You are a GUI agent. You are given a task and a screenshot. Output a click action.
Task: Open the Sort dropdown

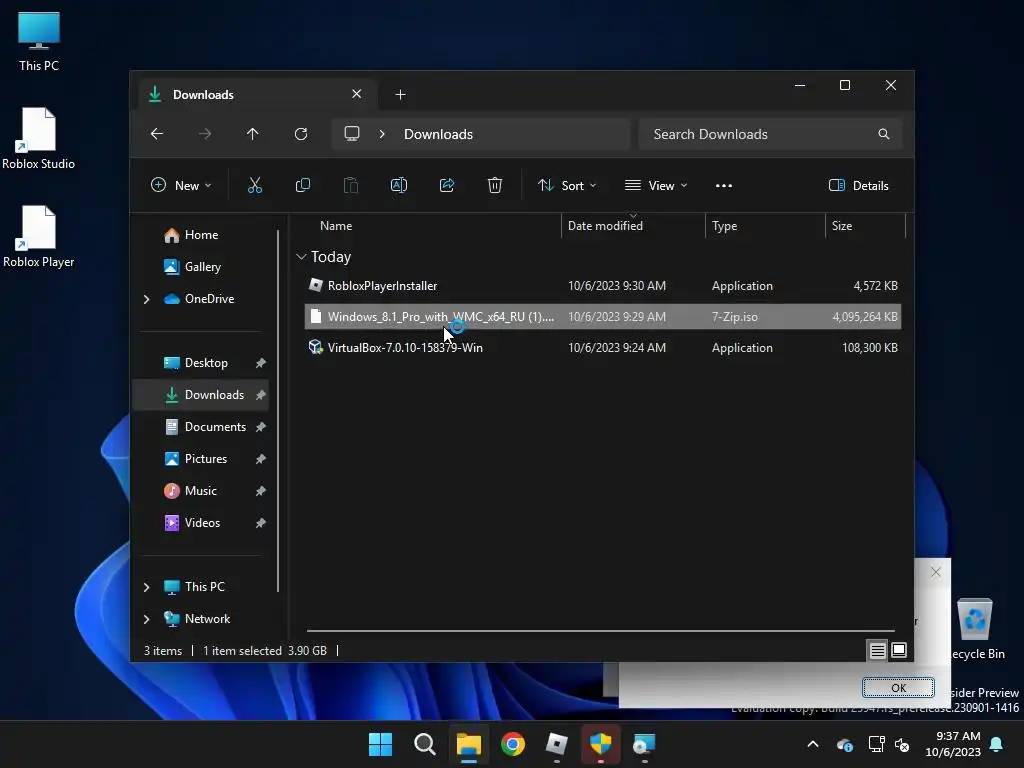[x=567, y=185]
